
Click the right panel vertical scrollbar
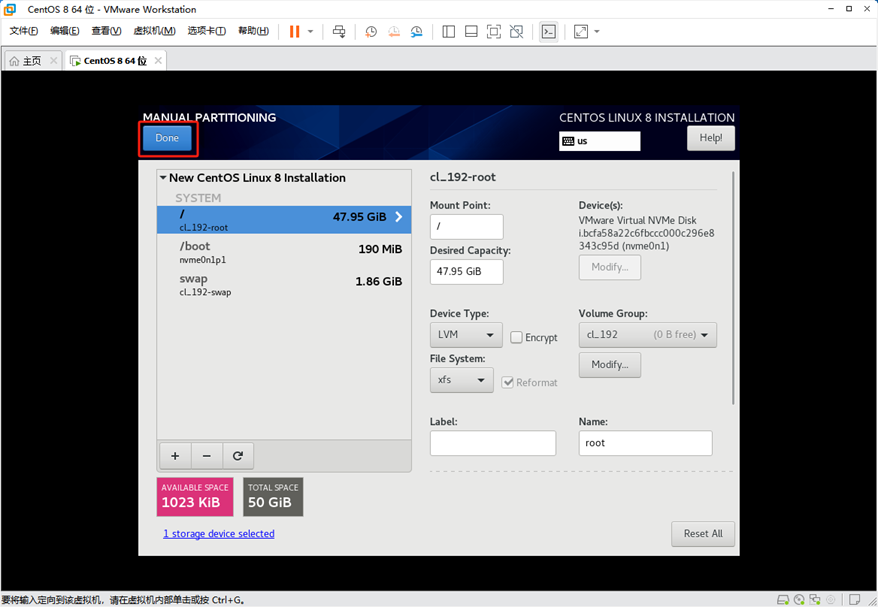732,288
